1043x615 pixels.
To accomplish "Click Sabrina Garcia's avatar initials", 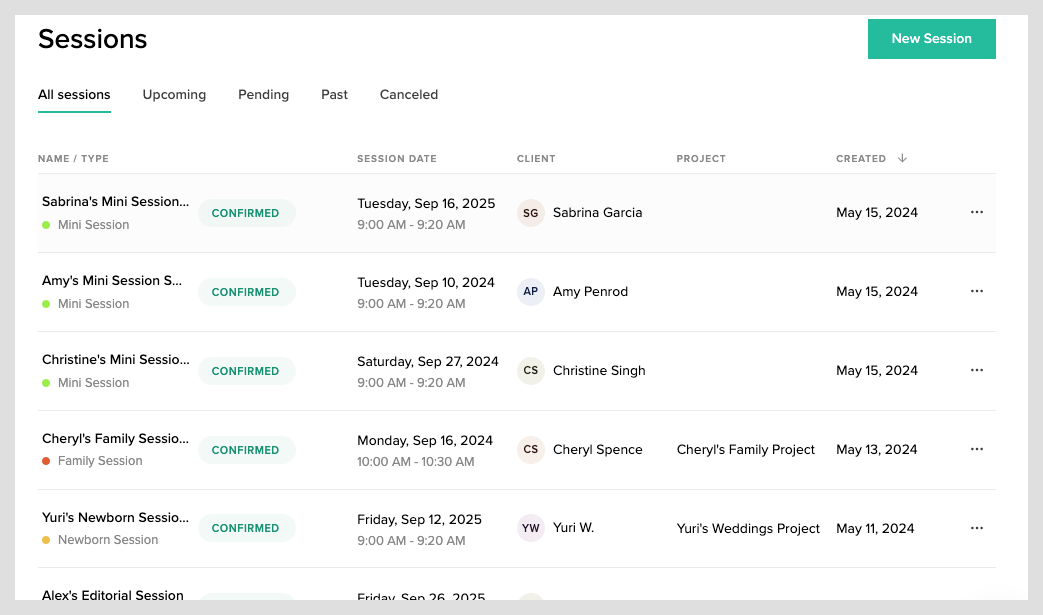I will tap(530, 212).
